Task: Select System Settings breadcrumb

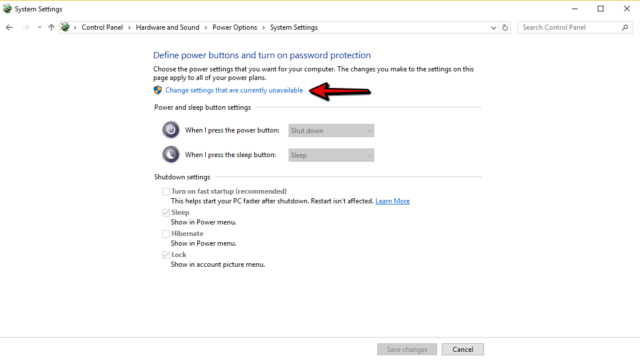Action: click(294, 27)
